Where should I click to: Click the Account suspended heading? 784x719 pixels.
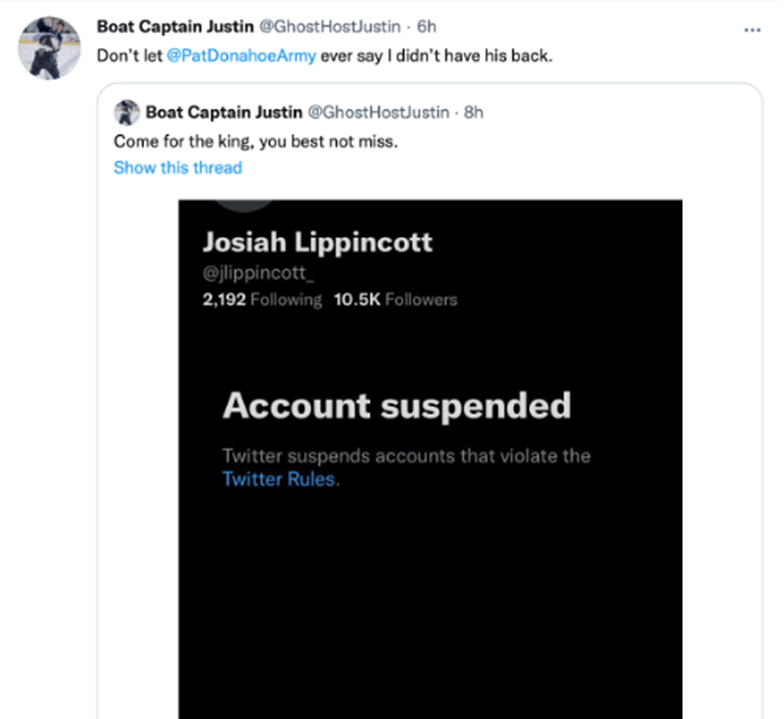396,406
